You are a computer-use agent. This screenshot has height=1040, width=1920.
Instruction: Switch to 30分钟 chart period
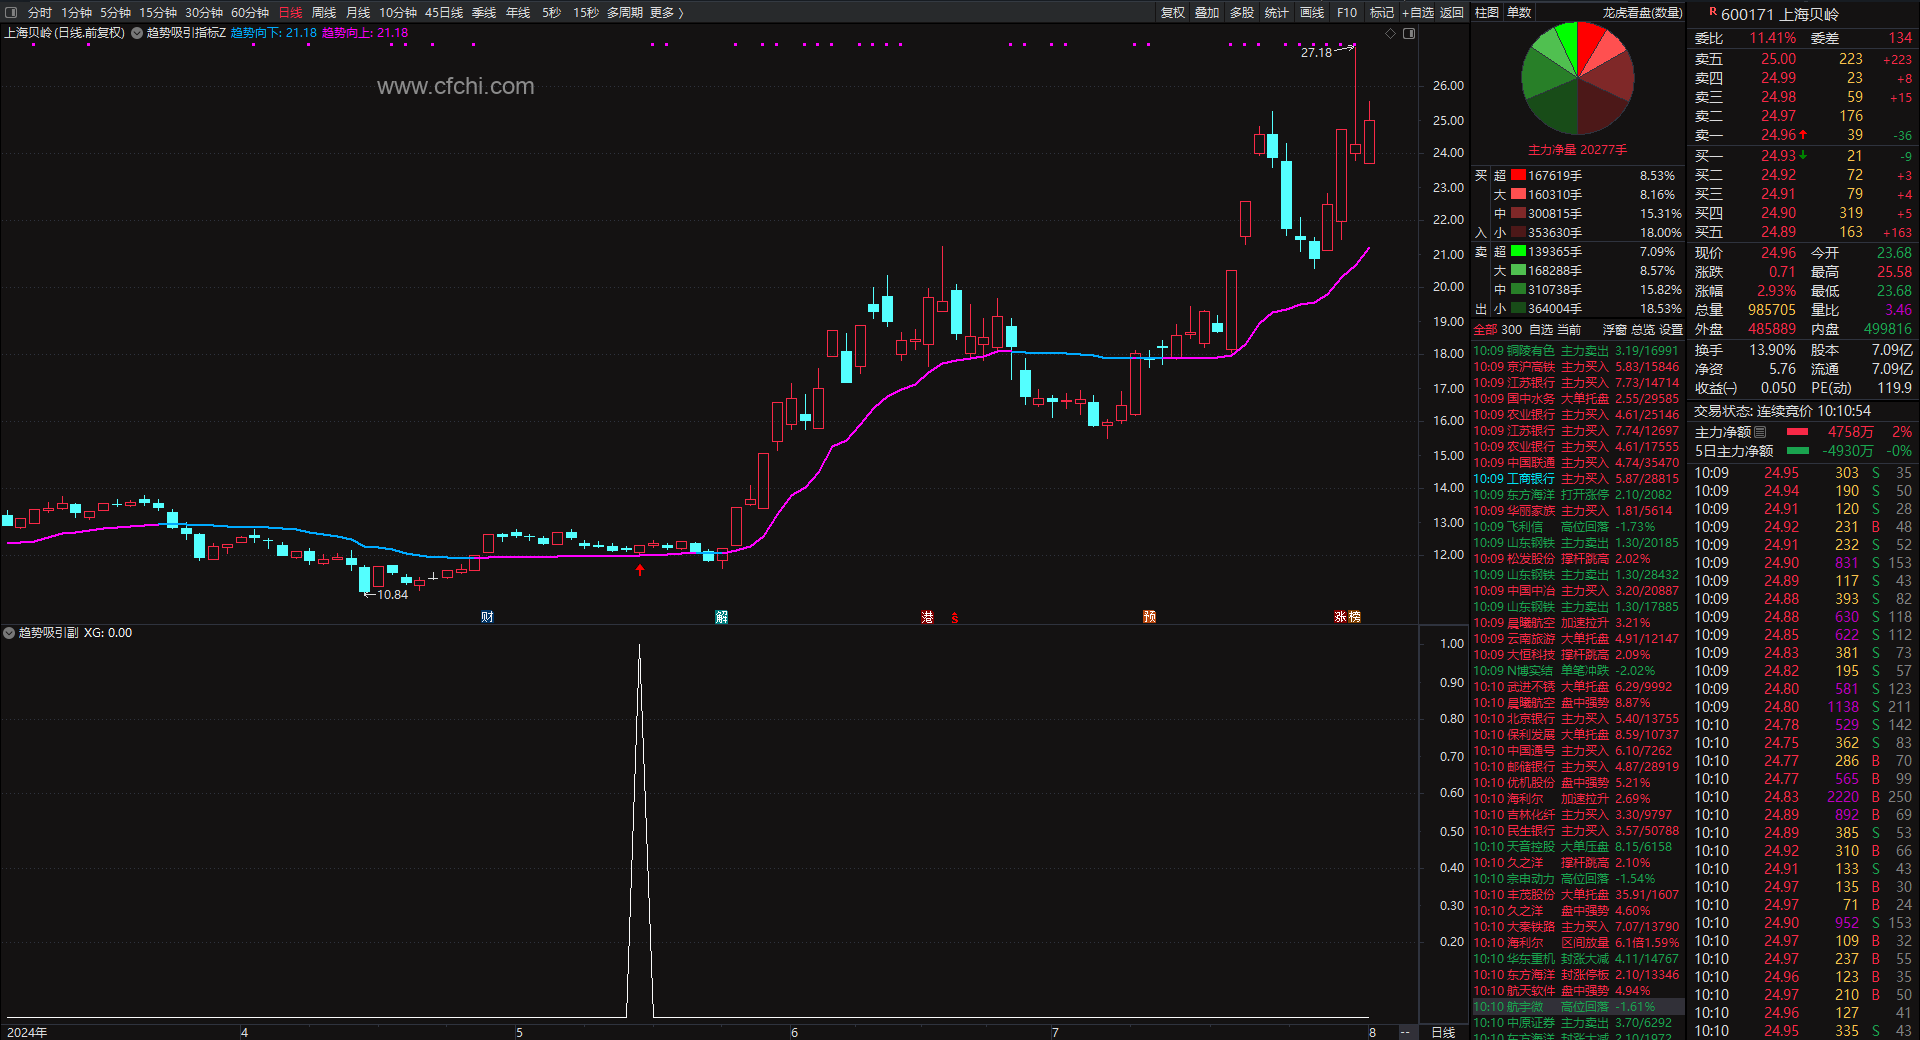[x=204, y=13]
